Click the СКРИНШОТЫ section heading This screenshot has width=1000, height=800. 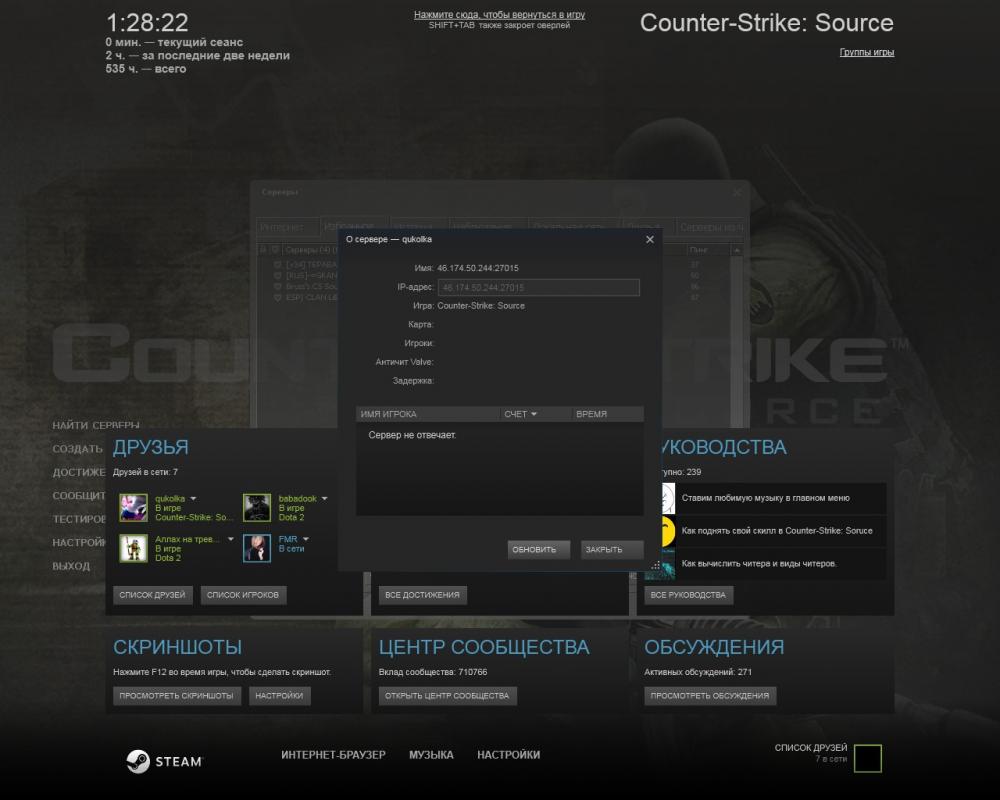click(177, 647)
